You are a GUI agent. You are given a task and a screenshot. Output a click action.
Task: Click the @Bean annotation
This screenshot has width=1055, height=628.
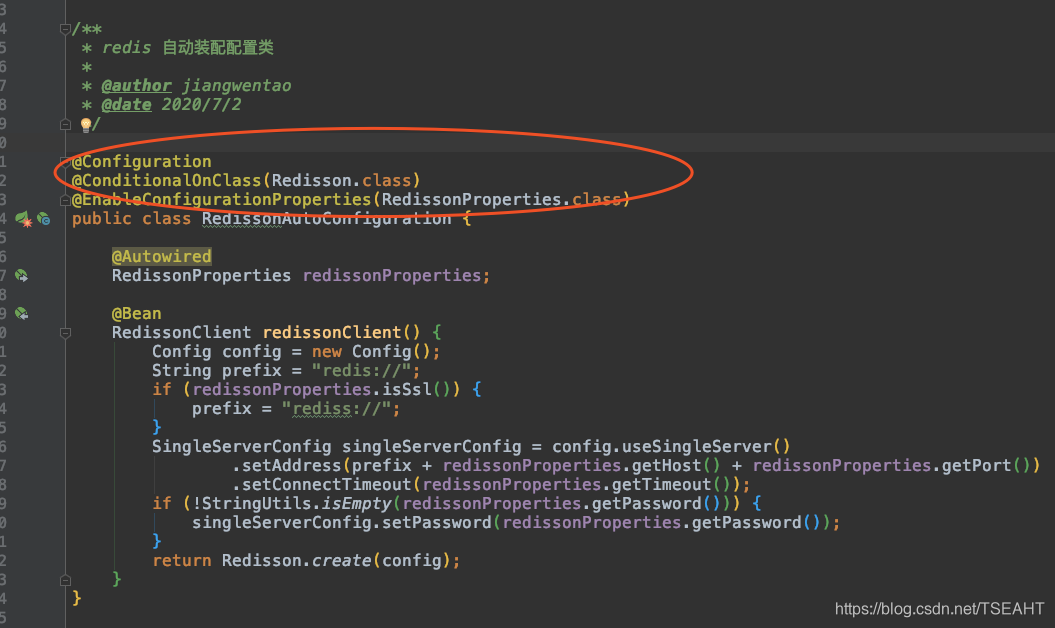tap(137, 314)
